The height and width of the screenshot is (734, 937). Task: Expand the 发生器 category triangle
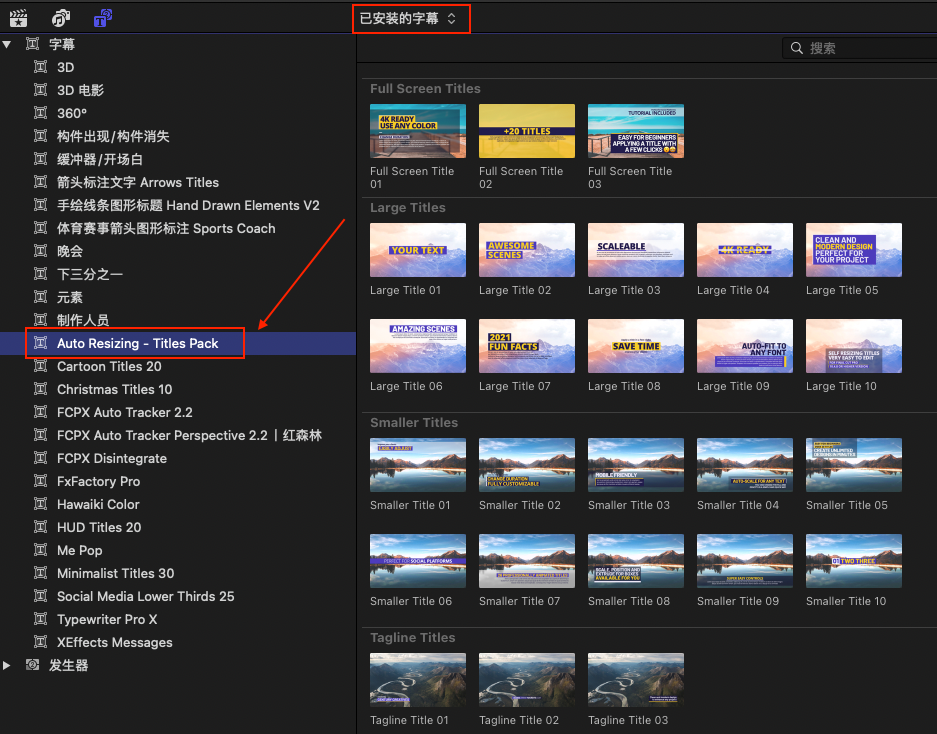pyautogui.click(x=7, y=665)
